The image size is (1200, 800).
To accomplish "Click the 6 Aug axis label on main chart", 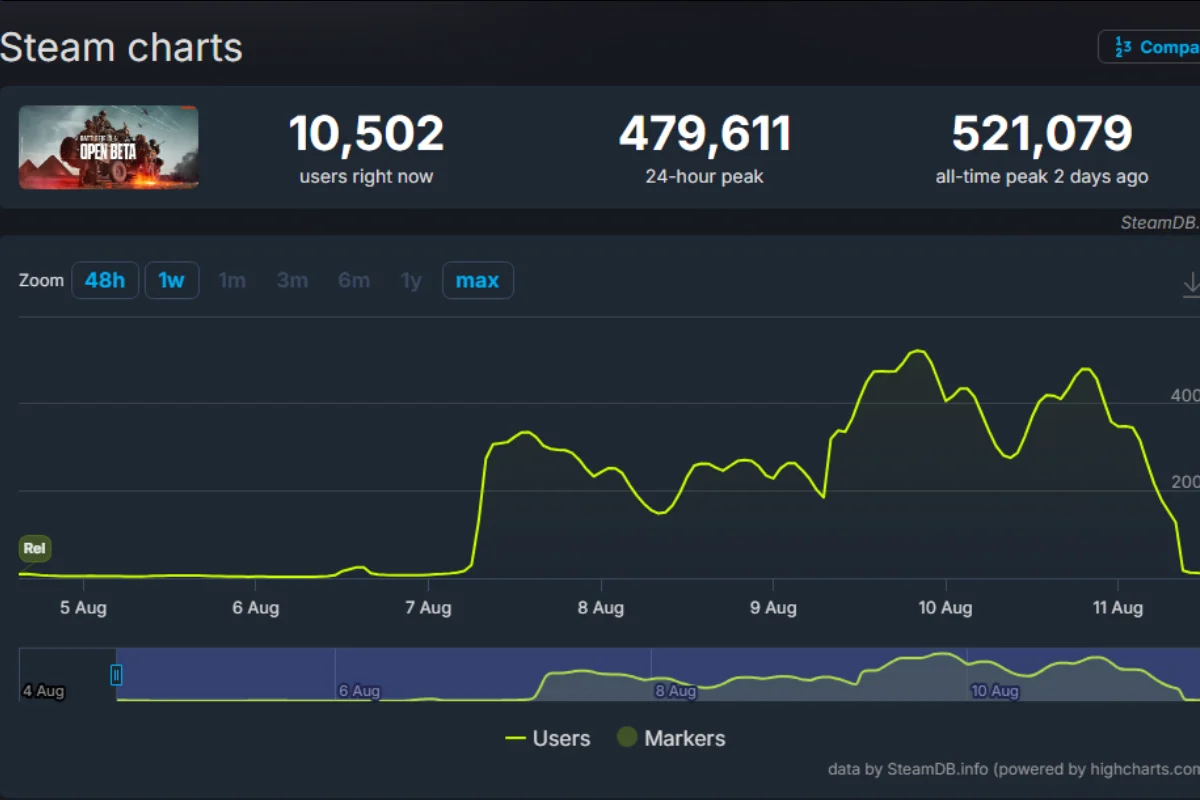I will (x=255, y=607).
